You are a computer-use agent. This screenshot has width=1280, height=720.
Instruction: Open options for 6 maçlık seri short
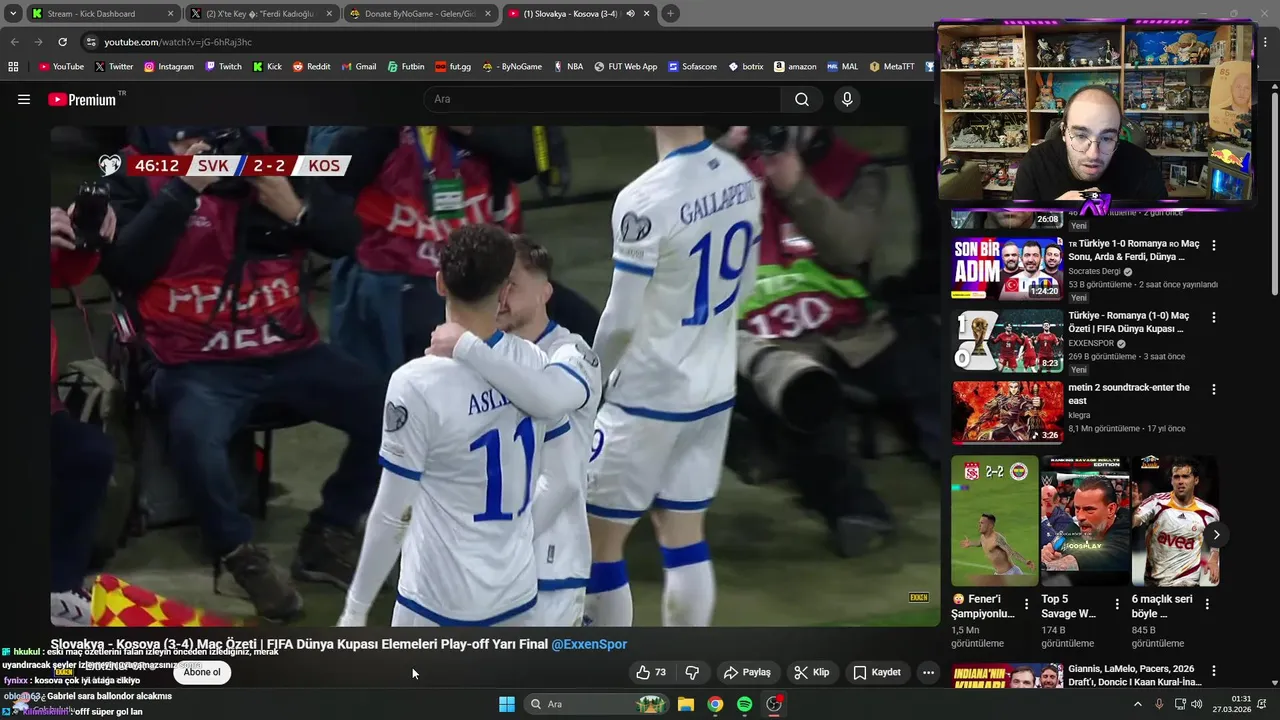pyautogui.click(x=1207, y=604)
